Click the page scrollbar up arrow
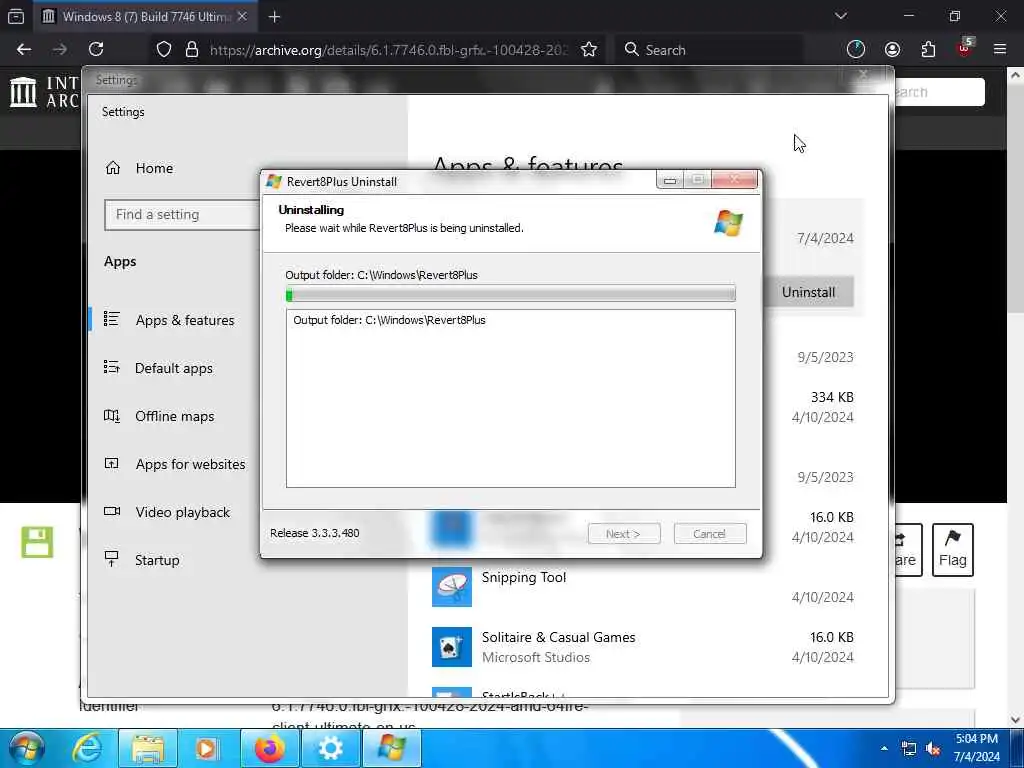 pos(1016,75)
